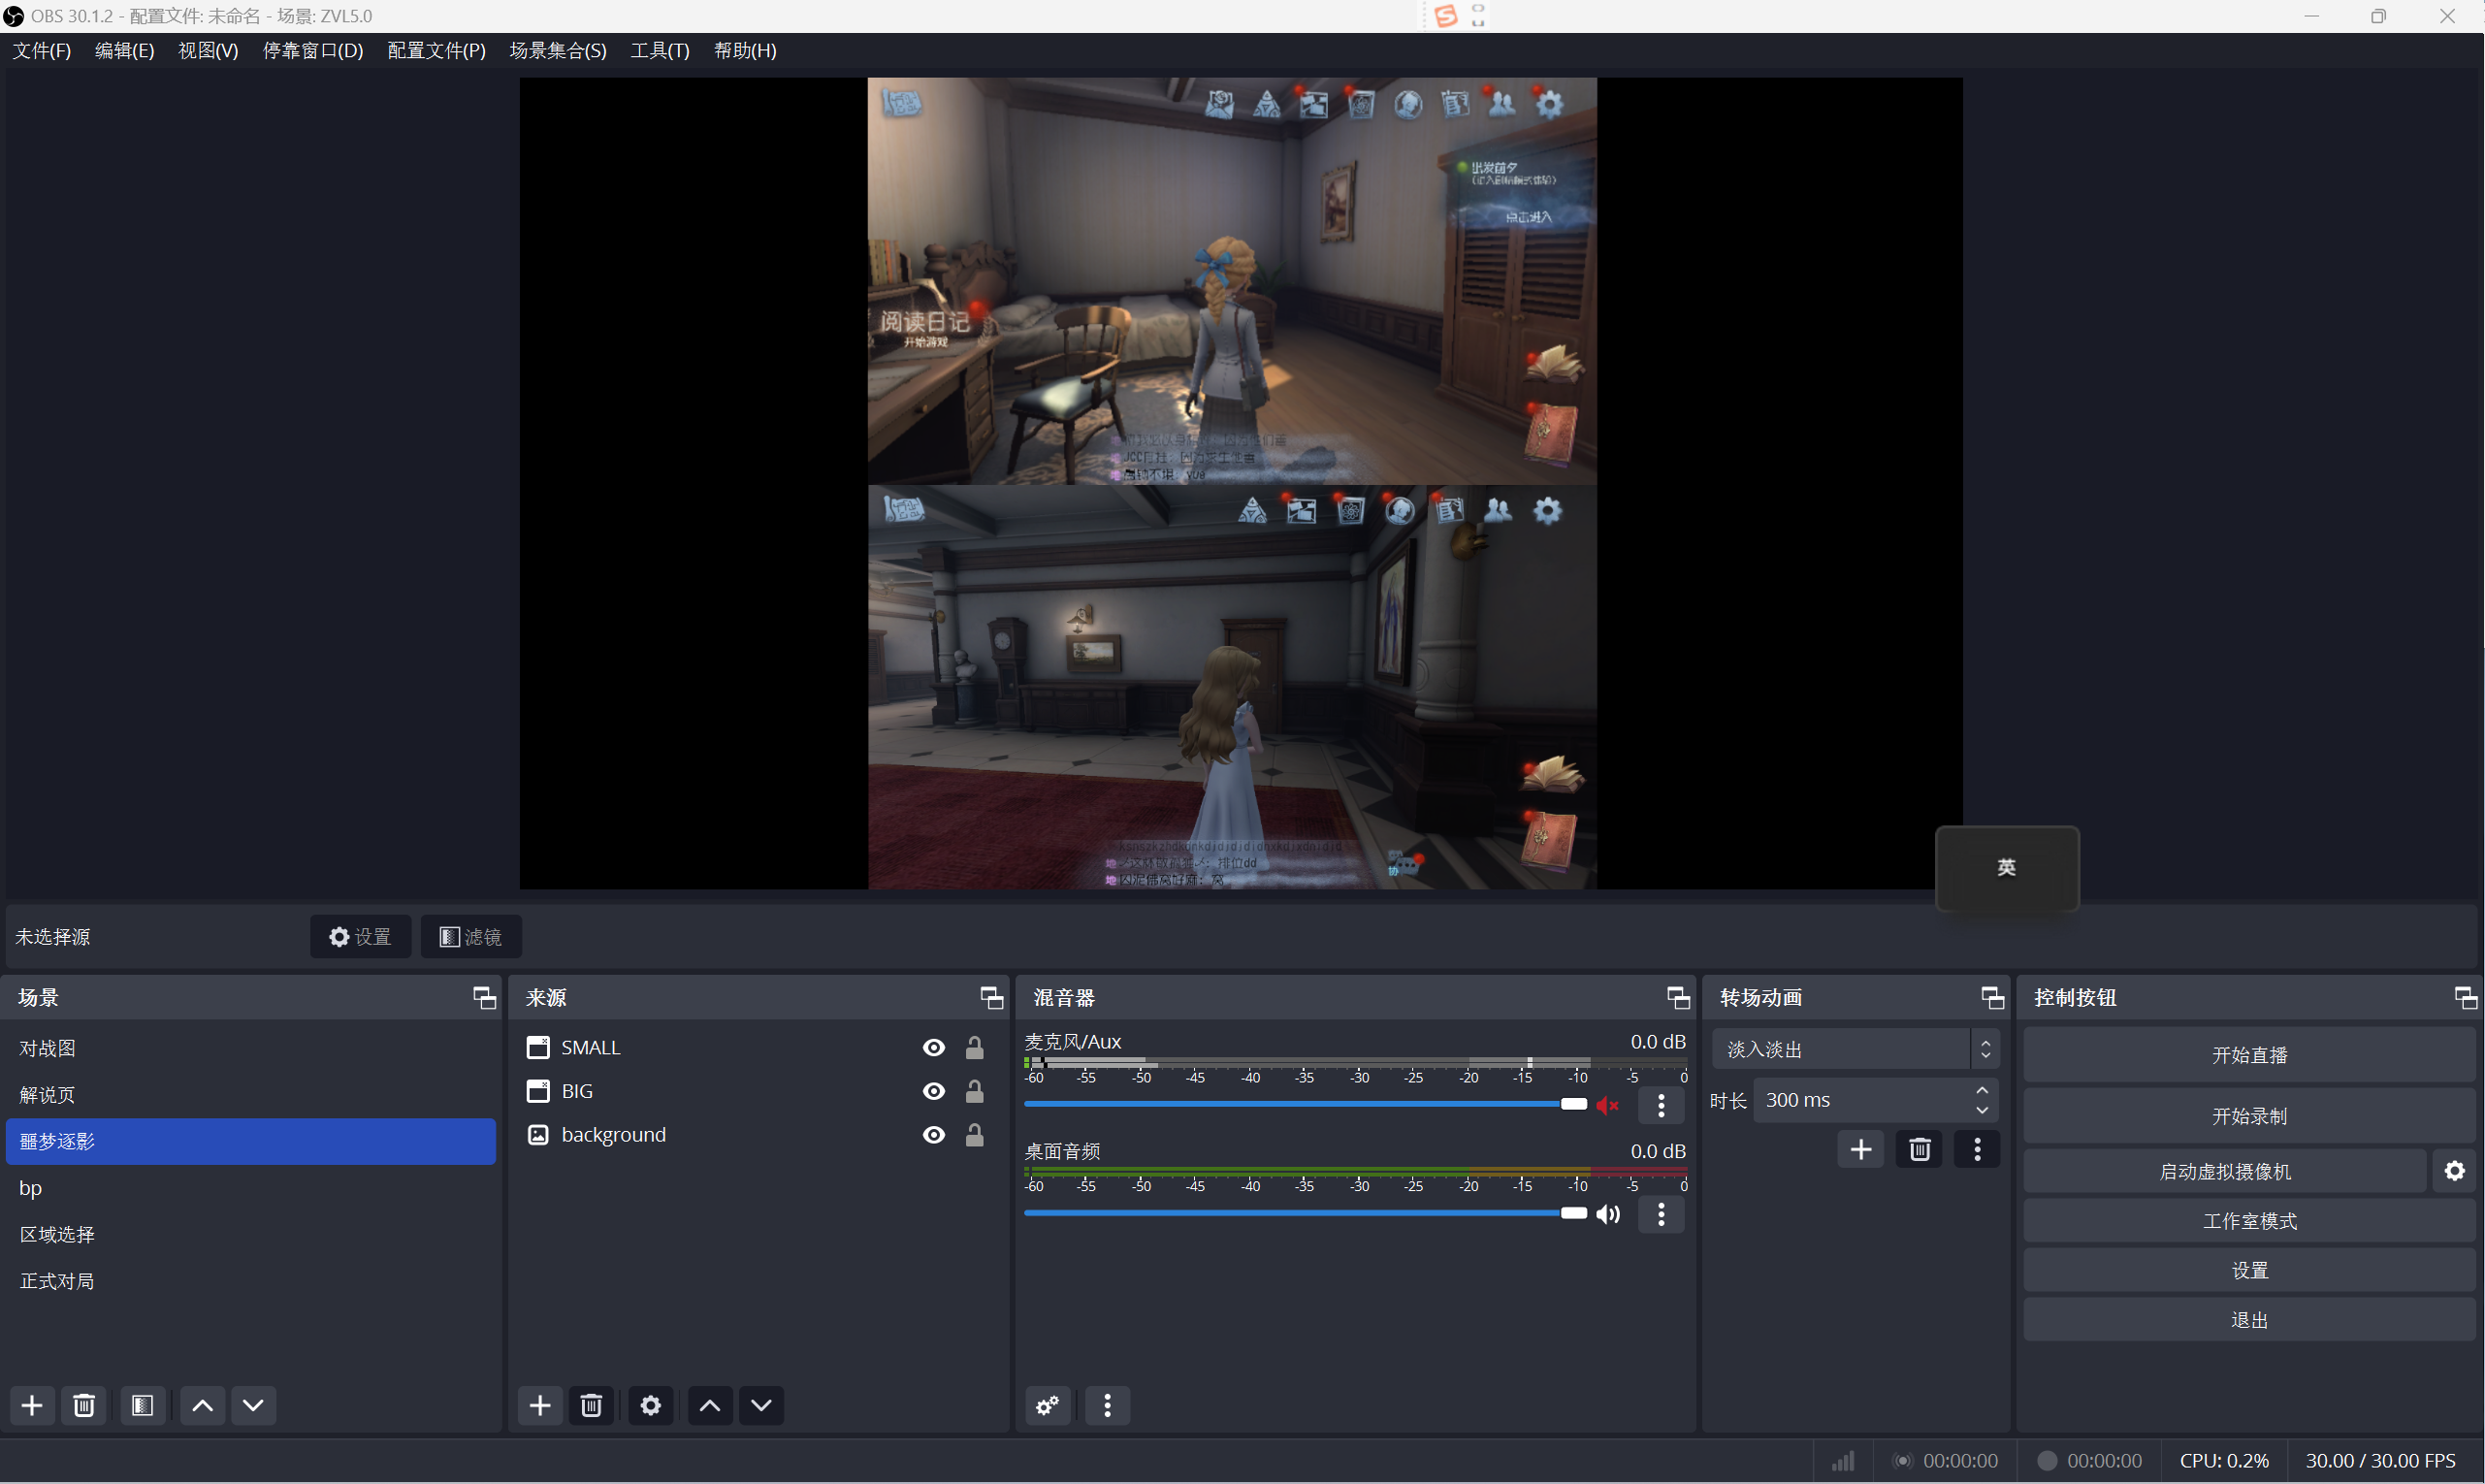Hide the SMALL source visibility eye
This screenshot has width=2485, height=1484.
(933, 1047)
